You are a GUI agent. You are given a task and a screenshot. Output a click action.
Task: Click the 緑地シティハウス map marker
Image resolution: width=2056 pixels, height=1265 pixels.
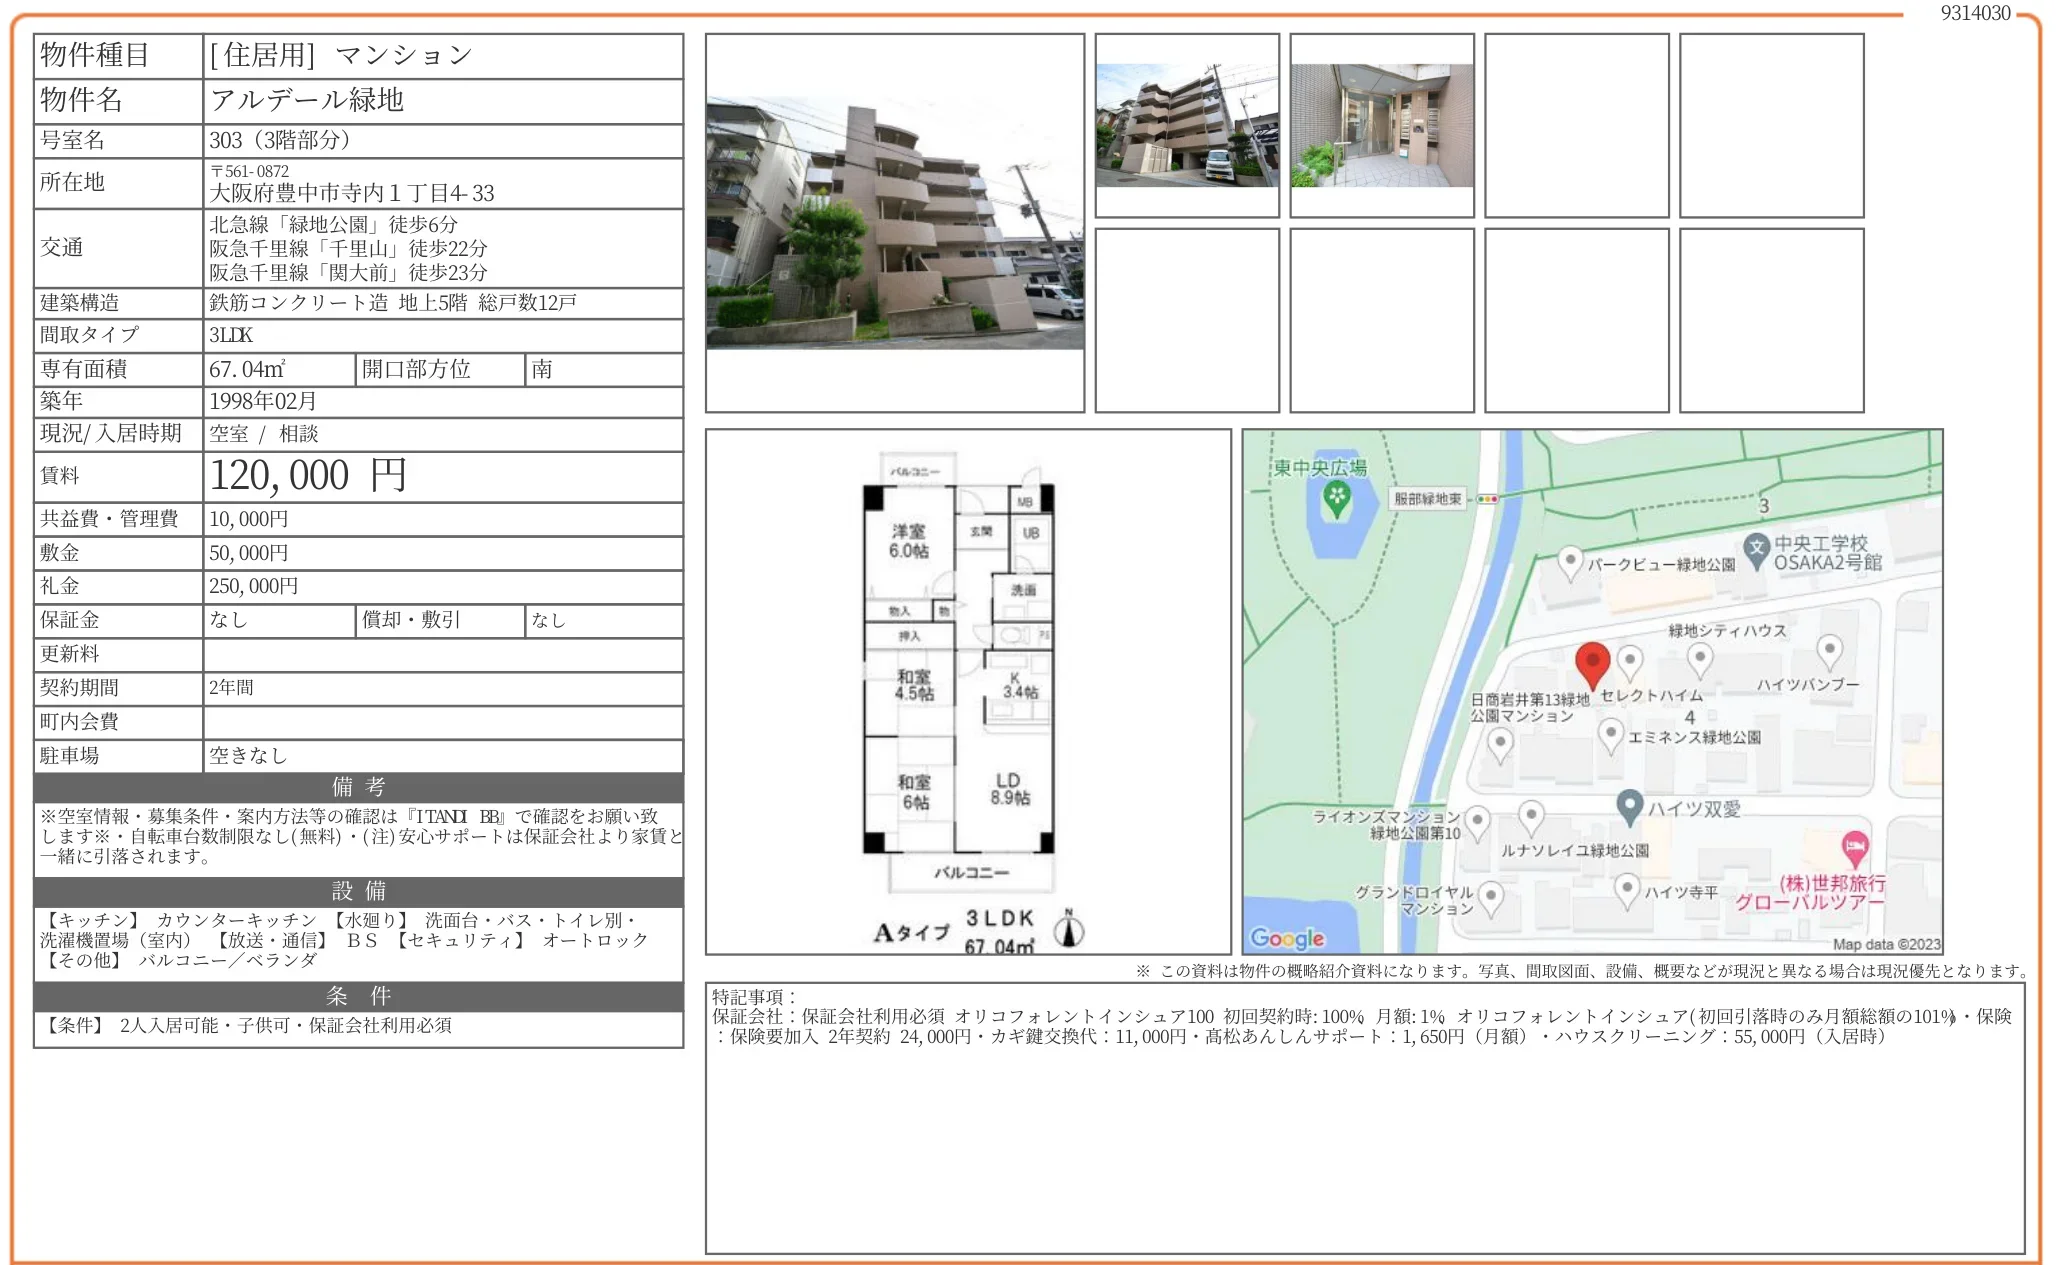[x=1700, y=658]
